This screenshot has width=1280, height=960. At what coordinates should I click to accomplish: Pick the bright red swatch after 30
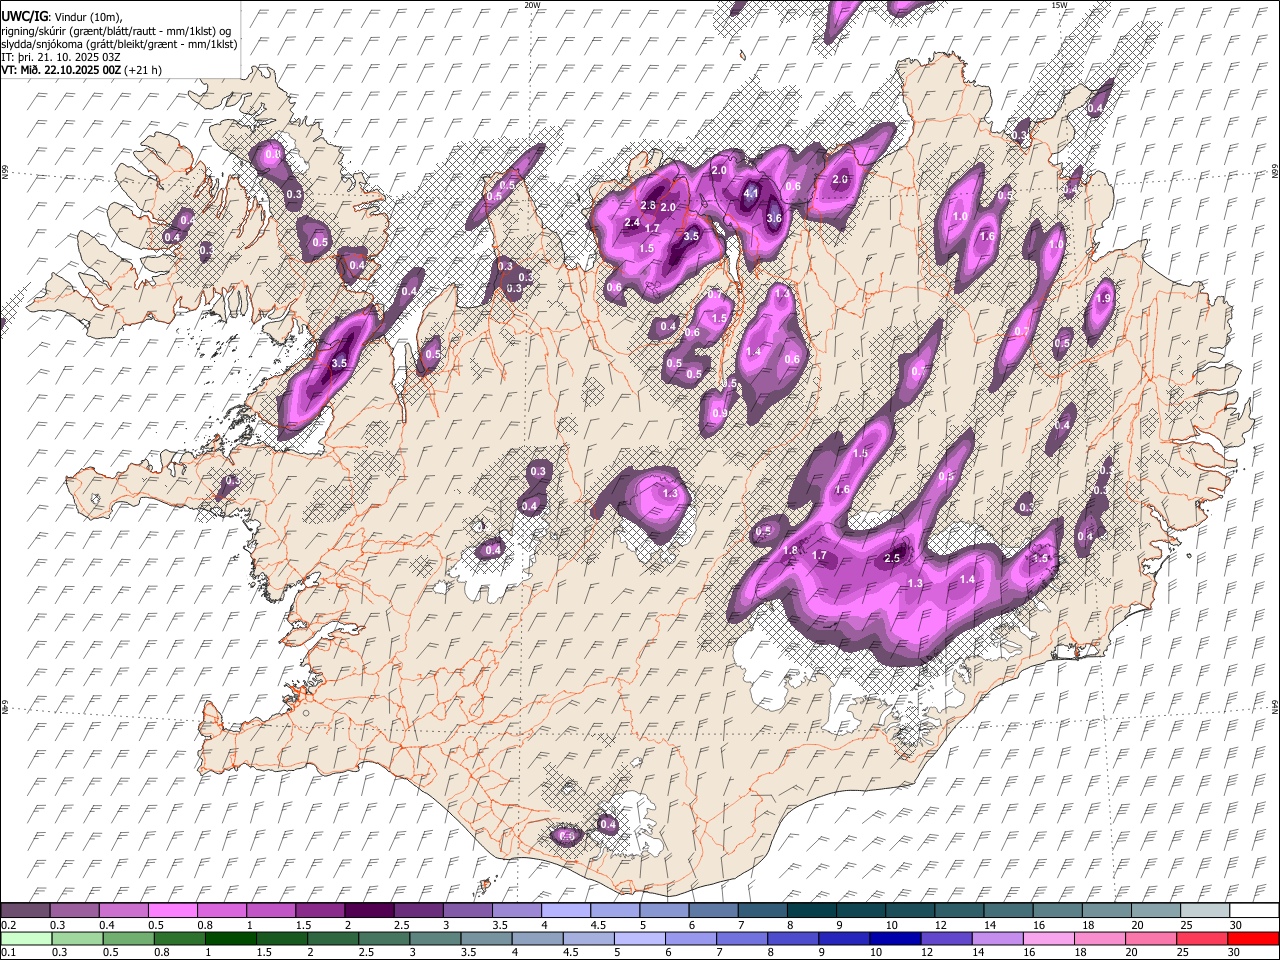coord(1252,938)
